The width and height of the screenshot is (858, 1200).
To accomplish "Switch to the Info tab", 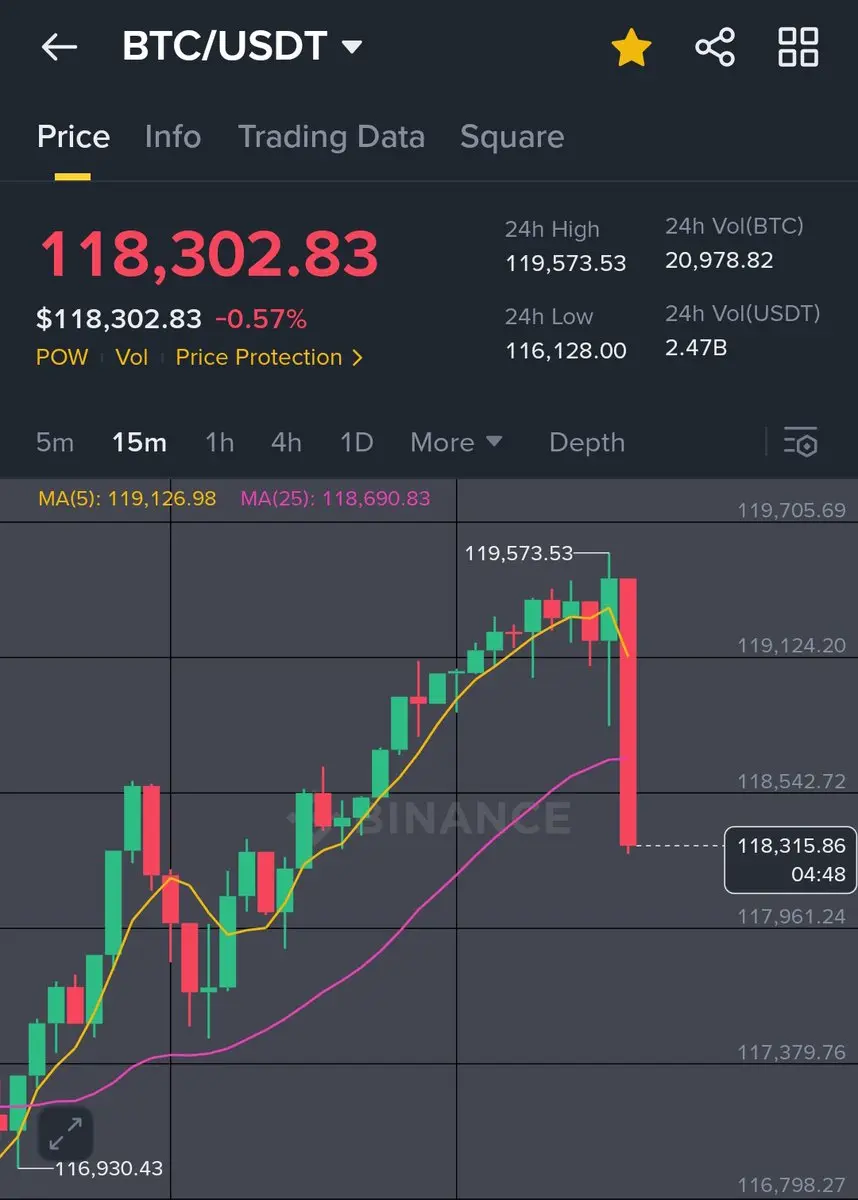I will pyautogui.click(x=172, y=137).
